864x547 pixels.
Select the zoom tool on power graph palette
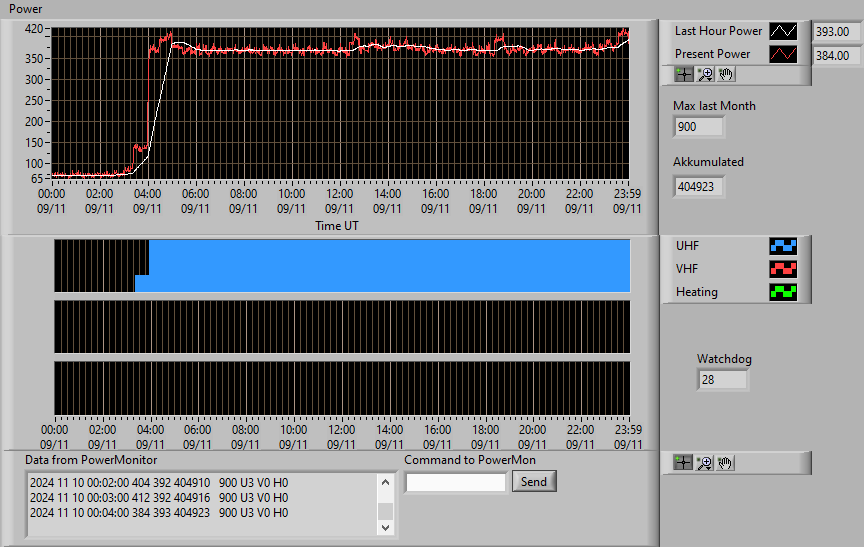(705, 74)
